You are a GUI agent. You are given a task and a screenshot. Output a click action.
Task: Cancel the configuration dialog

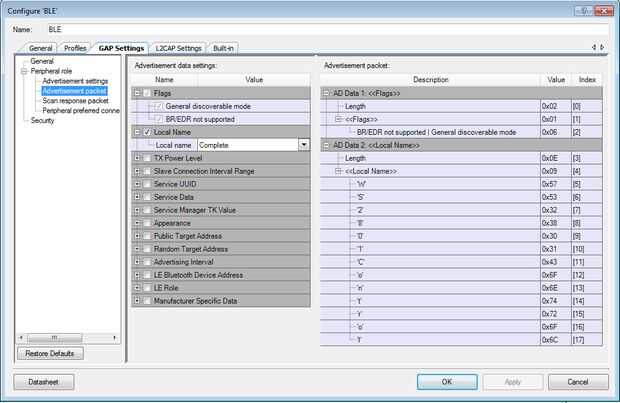coord(578,382)
